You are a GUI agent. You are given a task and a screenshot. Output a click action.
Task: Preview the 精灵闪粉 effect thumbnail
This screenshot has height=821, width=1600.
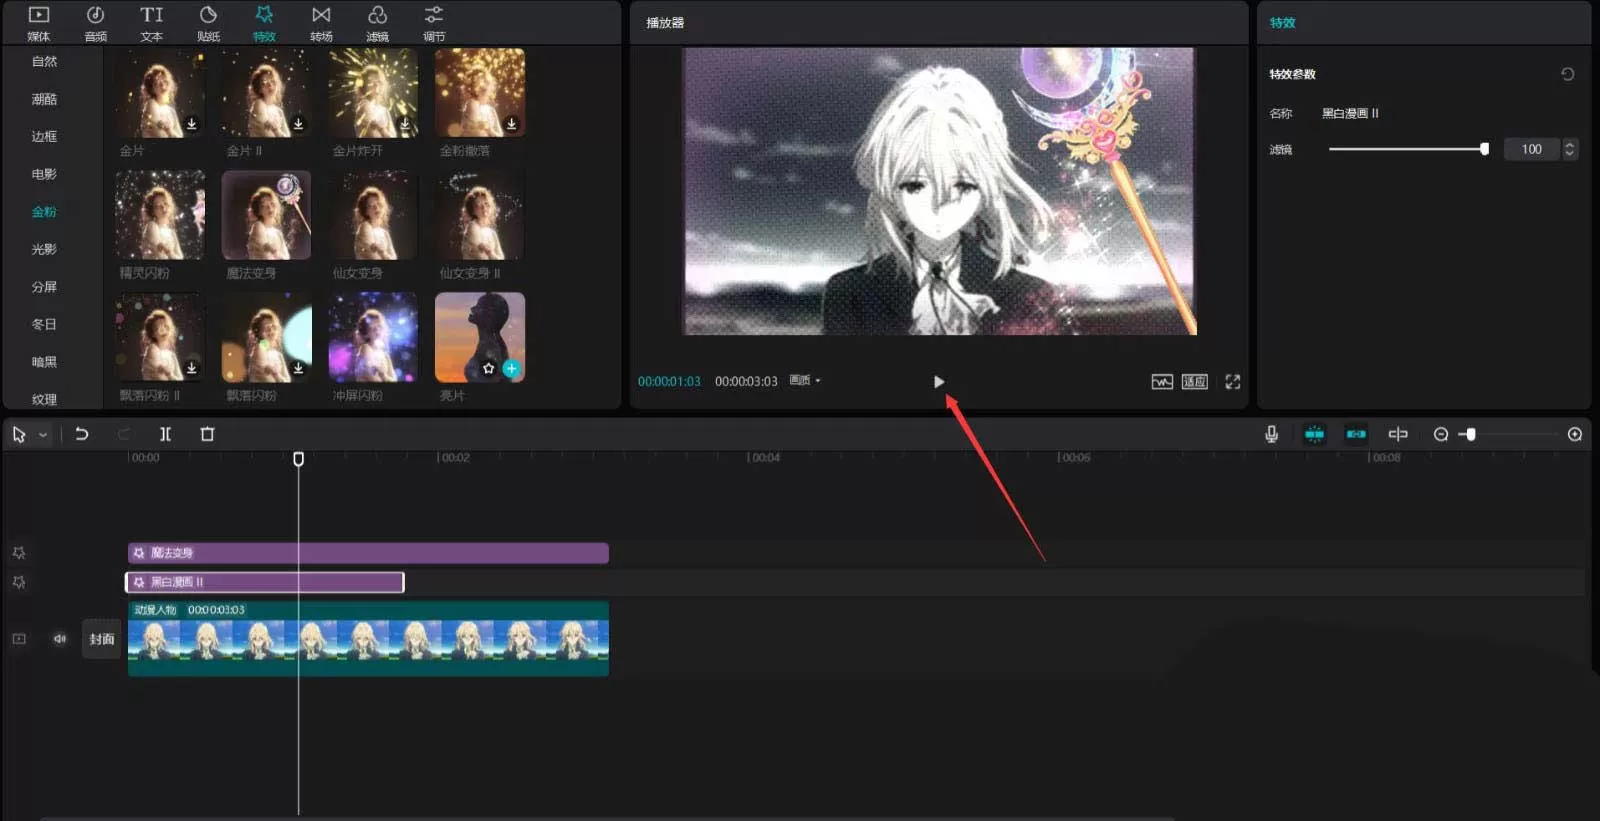(160, 215)
